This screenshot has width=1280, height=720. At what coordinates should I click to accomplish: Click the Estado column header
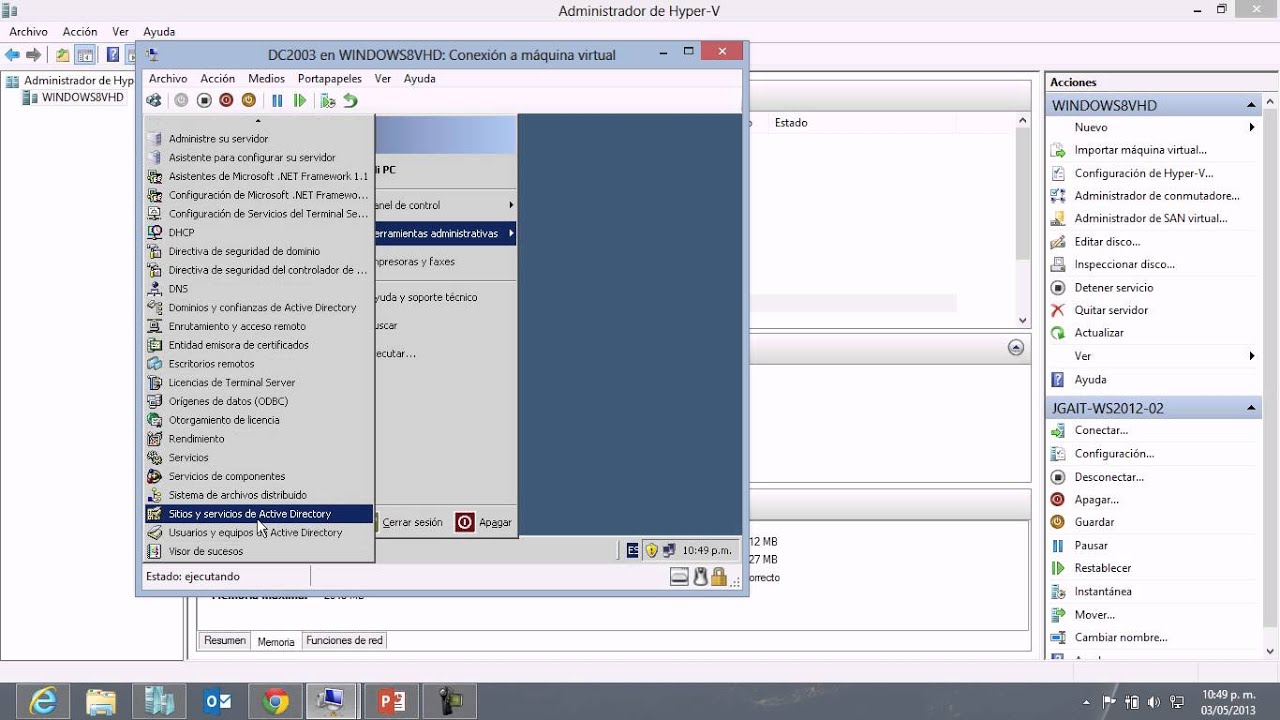[x=791, y=123]
